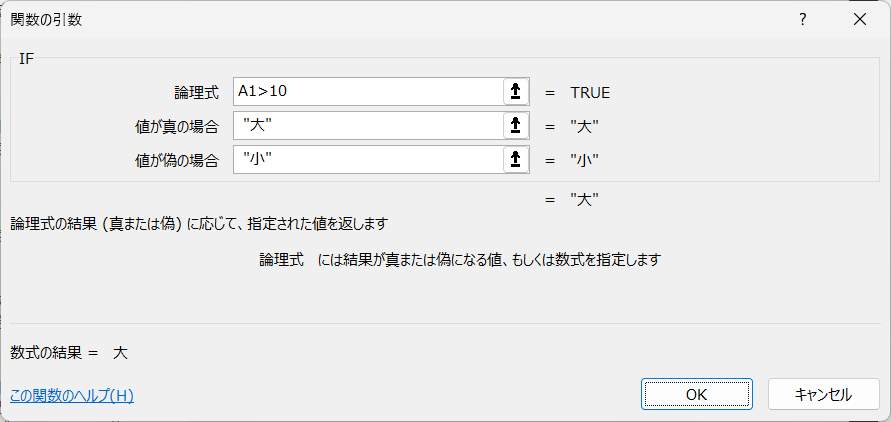Click the function description starting 論理式の結果
The width and height of the screenshot is (891, 422).
(199, 223)
